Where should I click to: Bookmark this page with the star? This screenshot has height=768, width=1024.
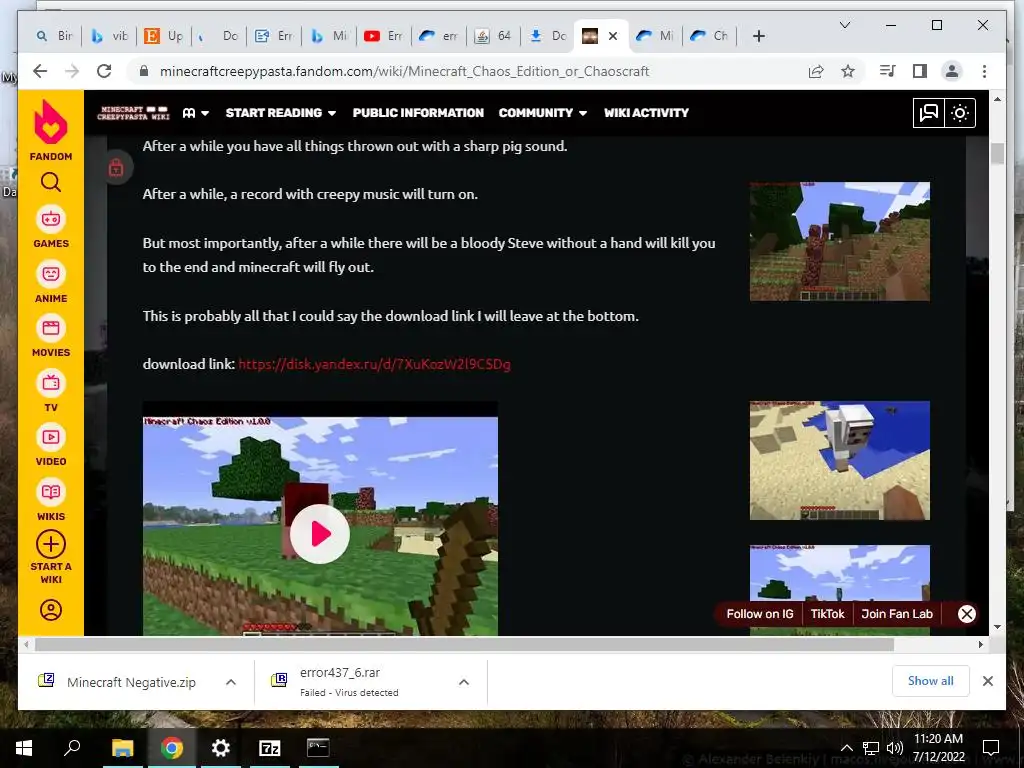(848, 71)
